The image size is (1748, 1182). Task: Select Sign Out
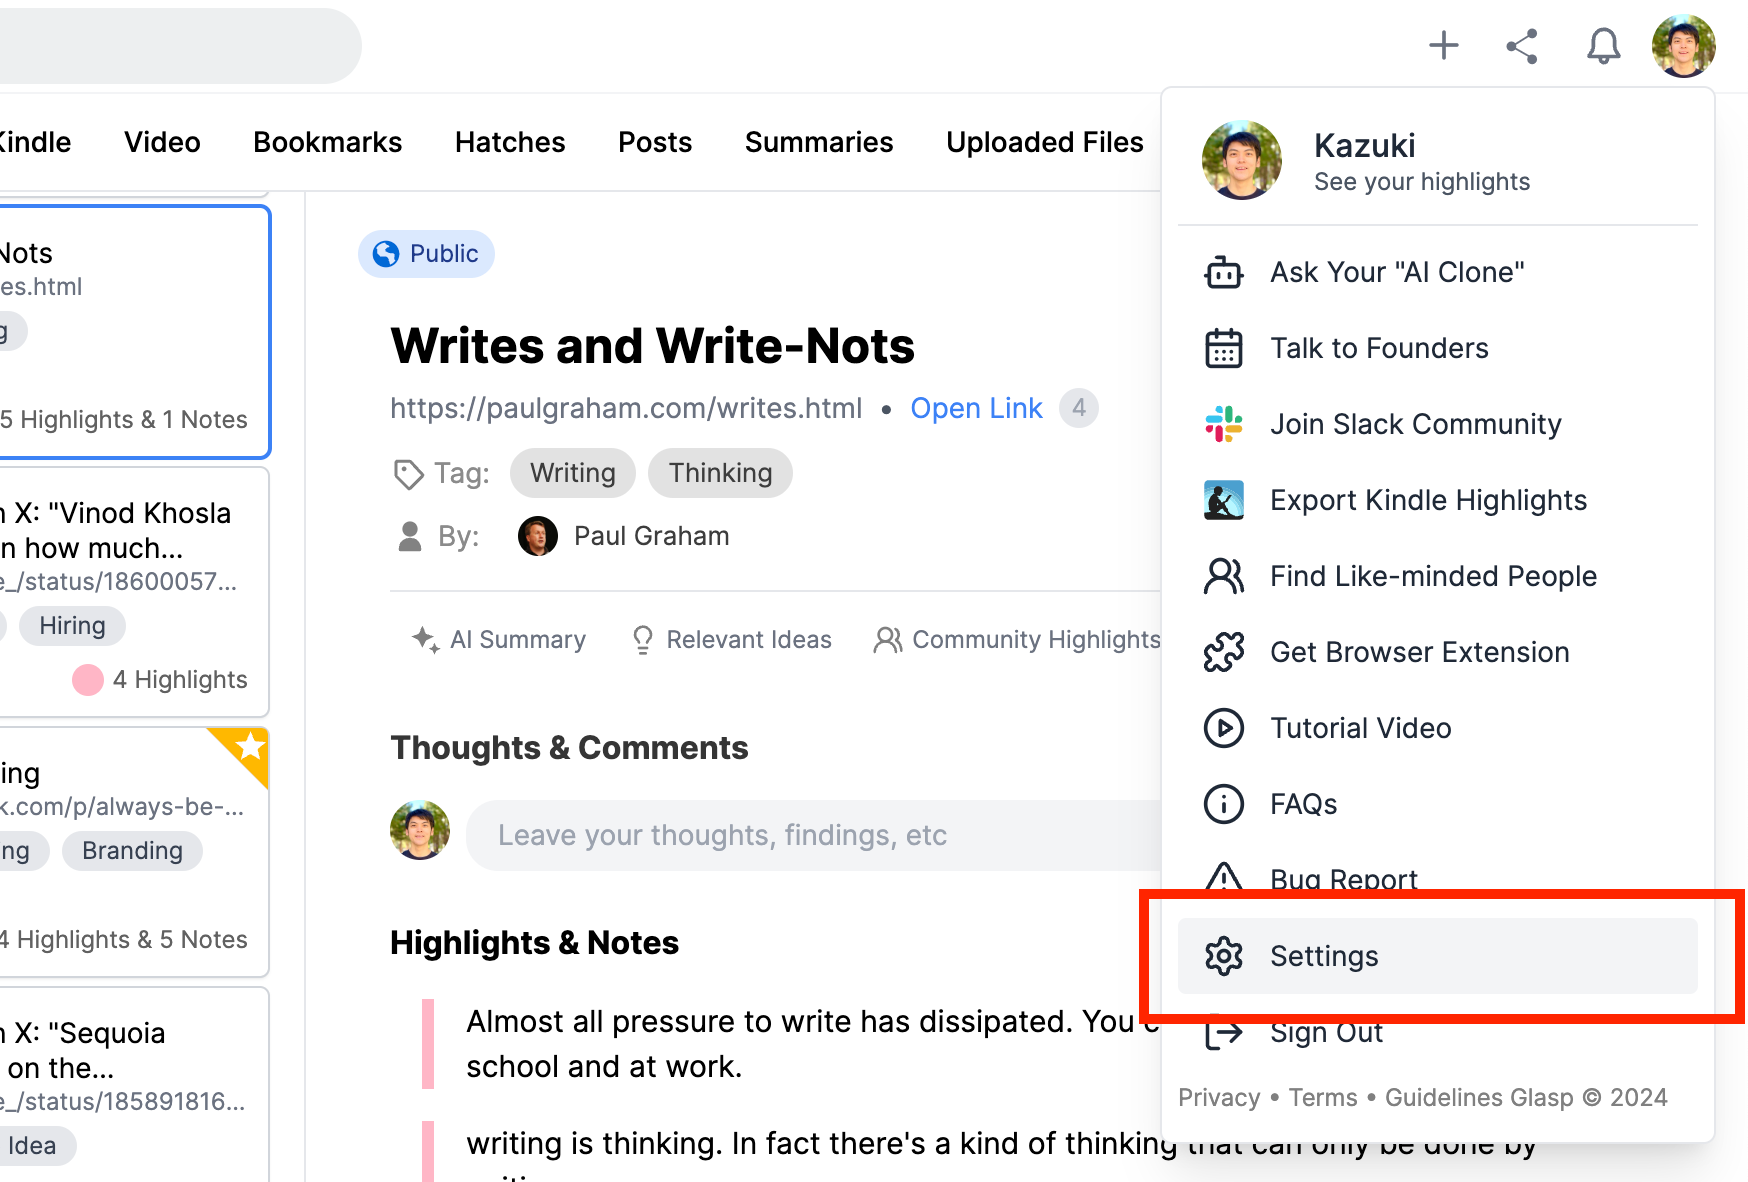1437,1032
